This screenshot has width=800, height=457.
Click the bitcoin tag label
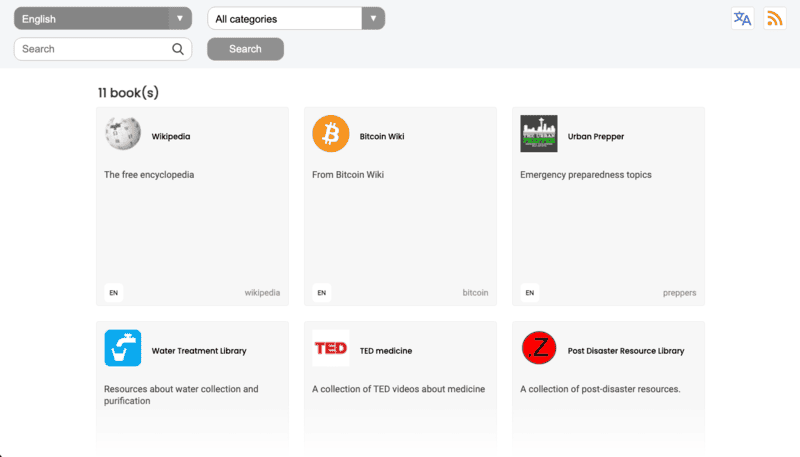(x=476, y=293)
